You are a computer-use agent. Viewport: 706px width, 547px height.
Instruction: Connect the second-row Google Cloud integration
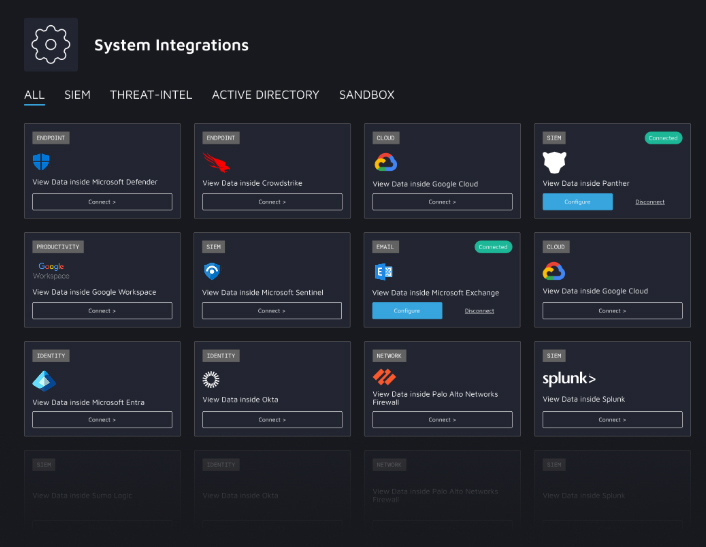click(x=612, y=311)
